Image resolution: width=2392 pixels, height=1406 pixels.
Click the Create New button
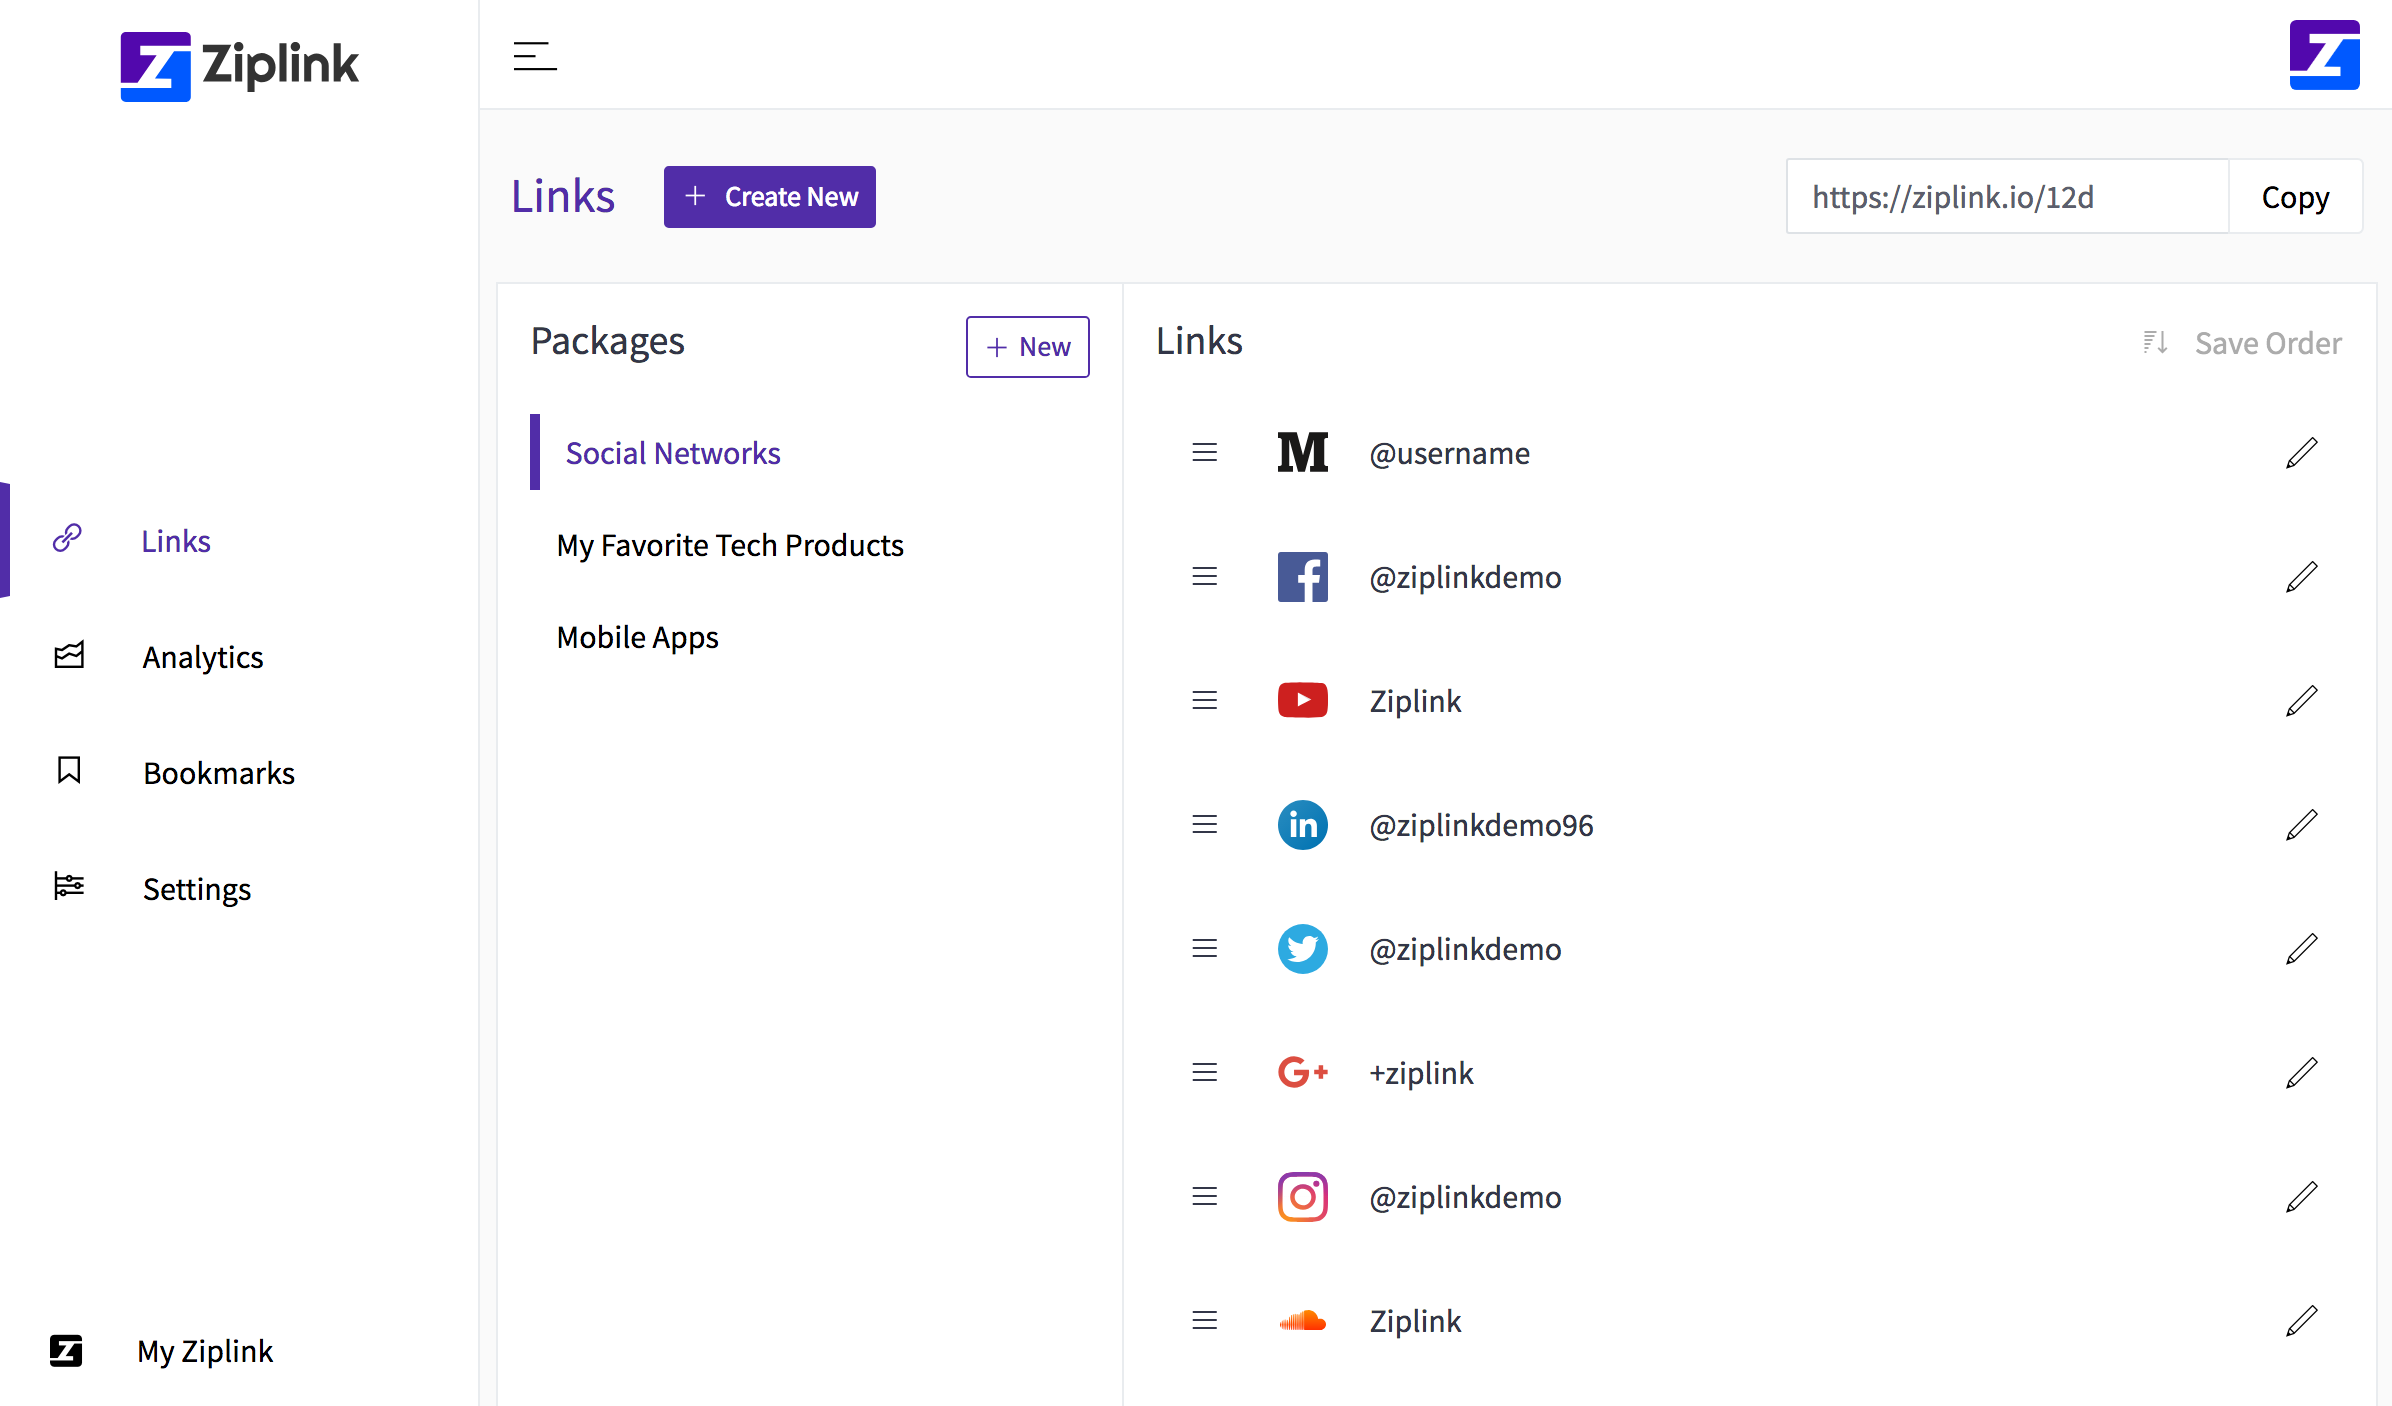point(770,197)
